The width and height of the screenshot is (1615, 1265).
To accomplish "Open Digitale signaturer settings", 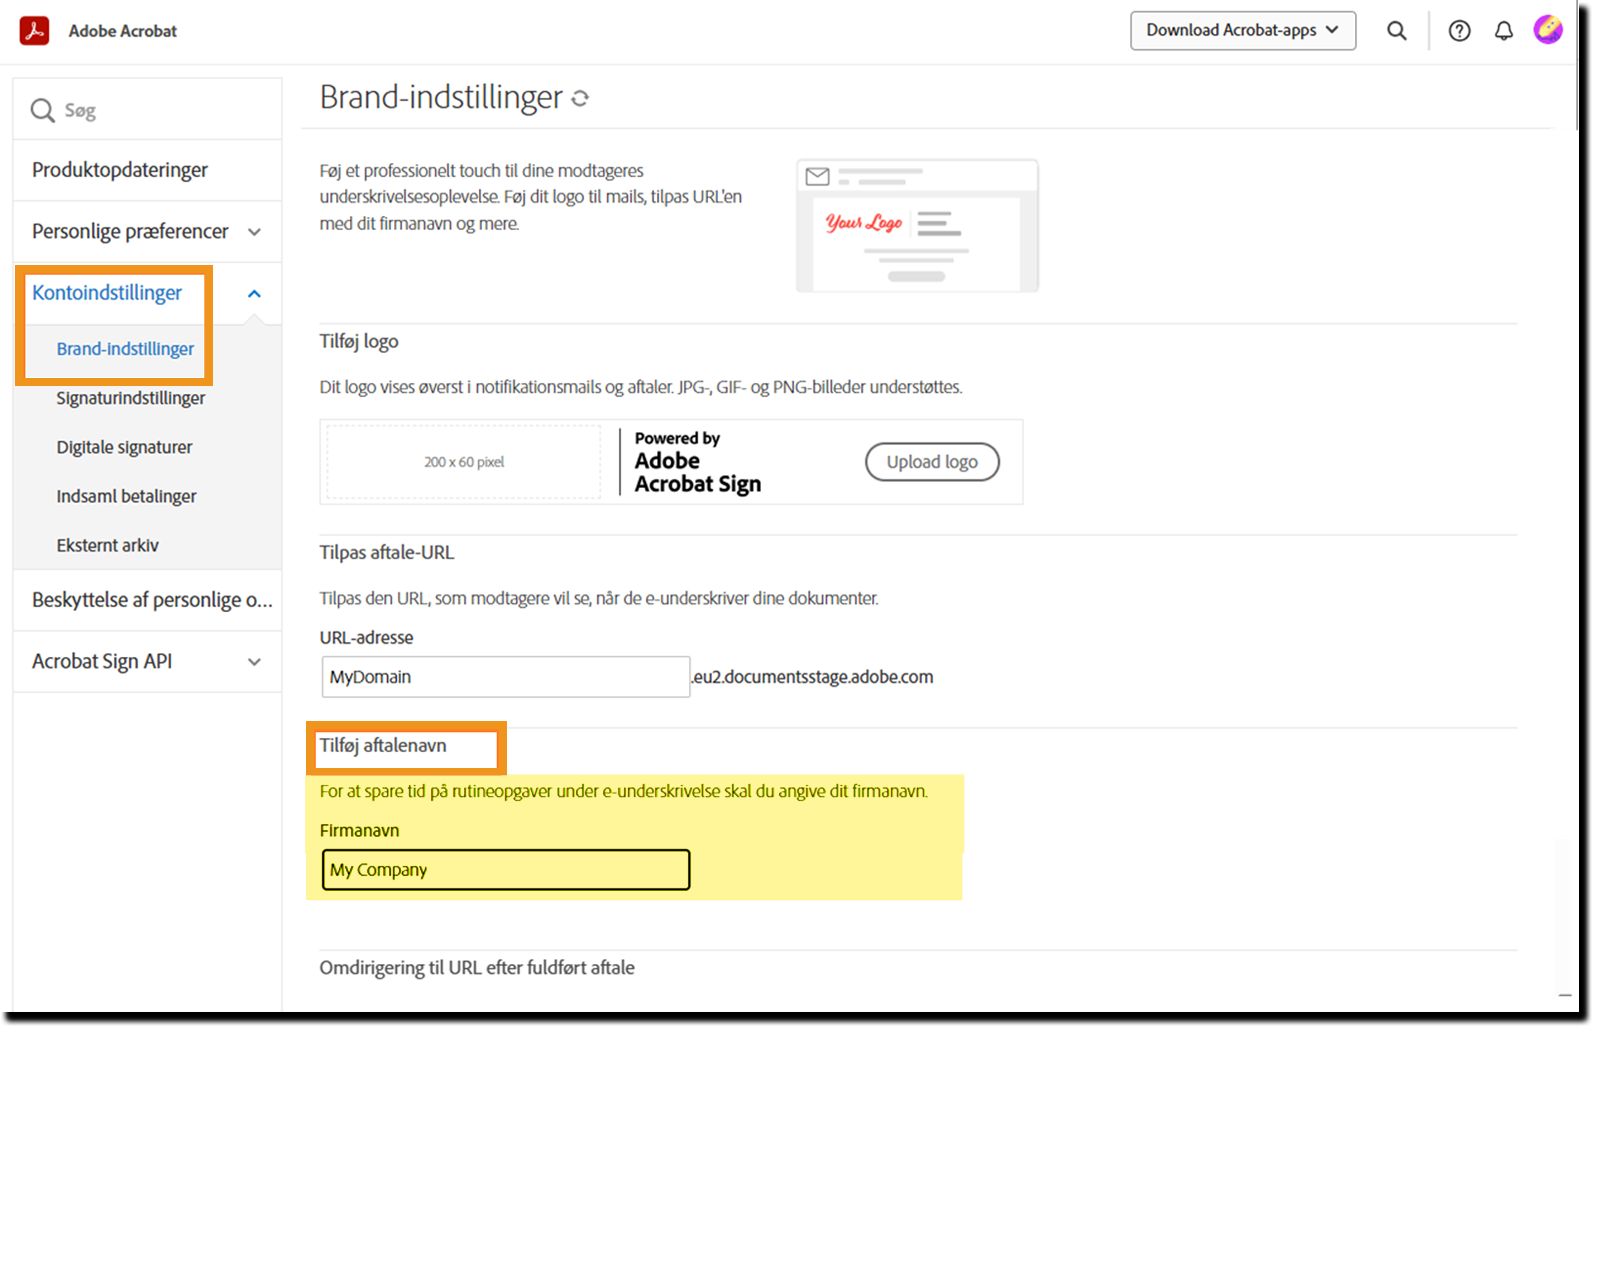I will click(x=124, y=447).
